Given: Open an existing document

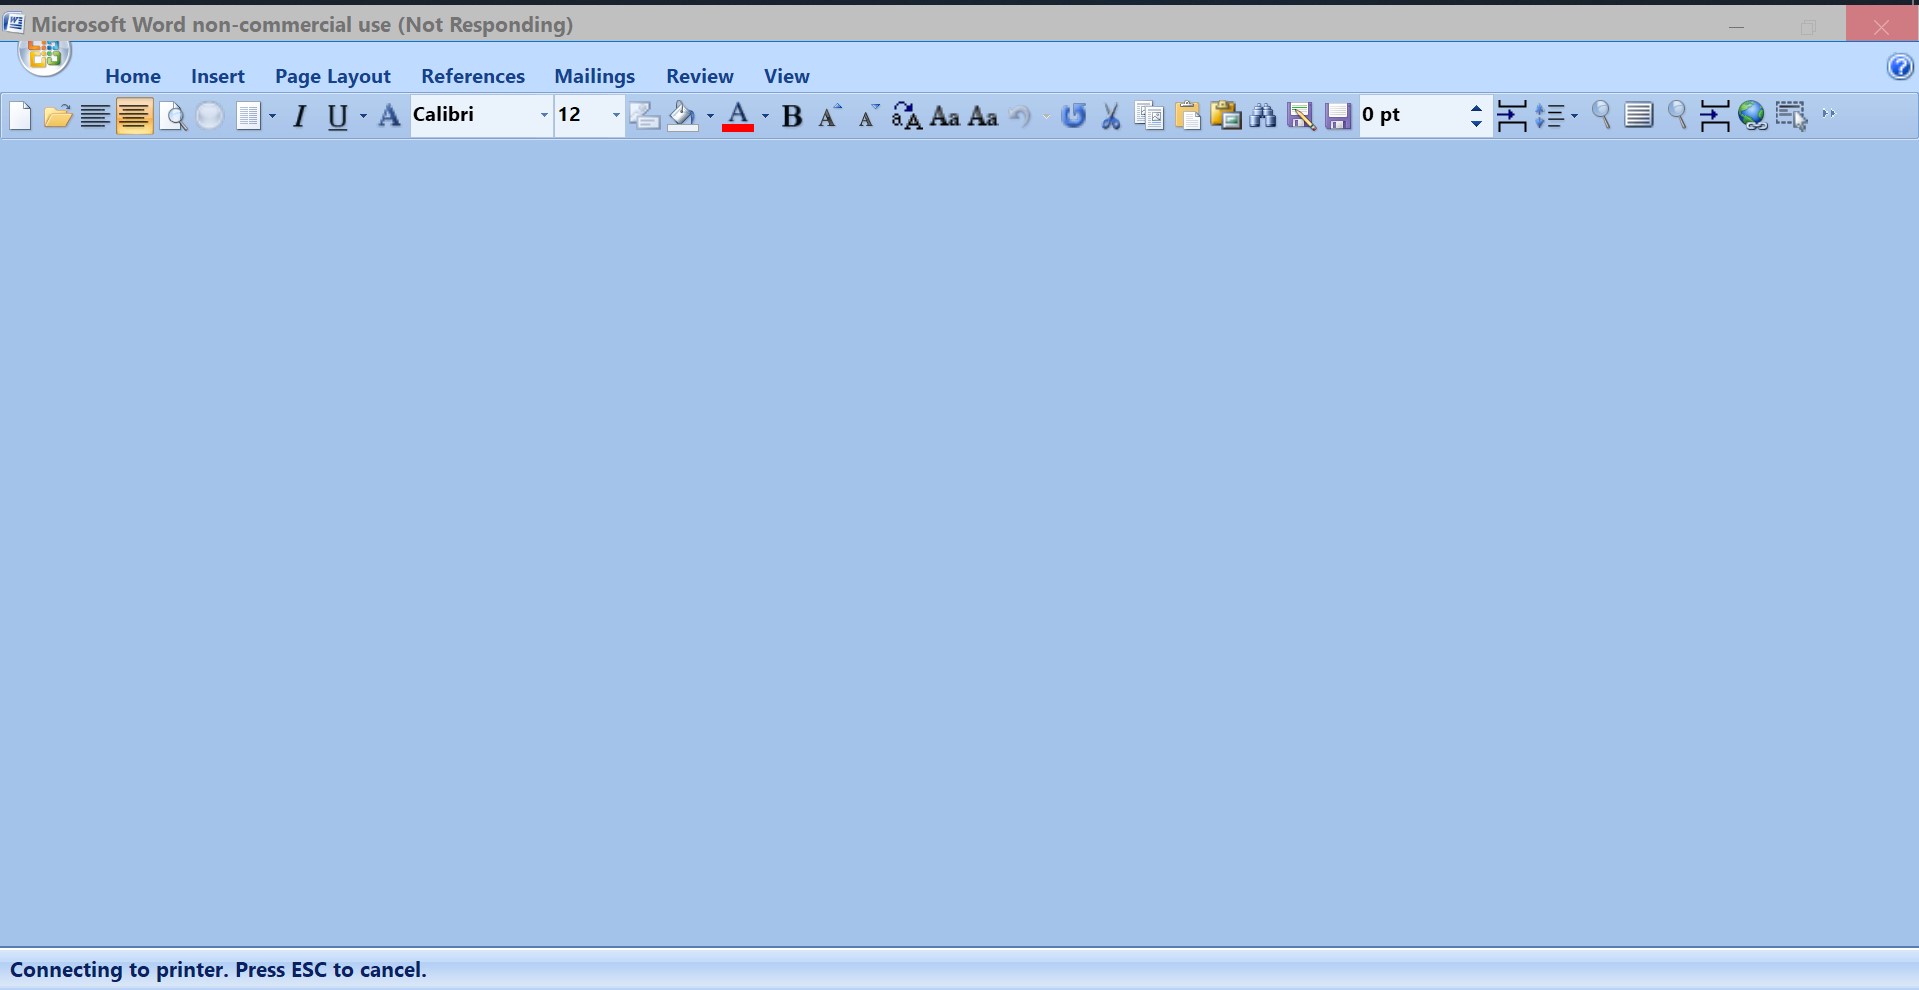Looking at the screenshot, I should coord(57,115).
